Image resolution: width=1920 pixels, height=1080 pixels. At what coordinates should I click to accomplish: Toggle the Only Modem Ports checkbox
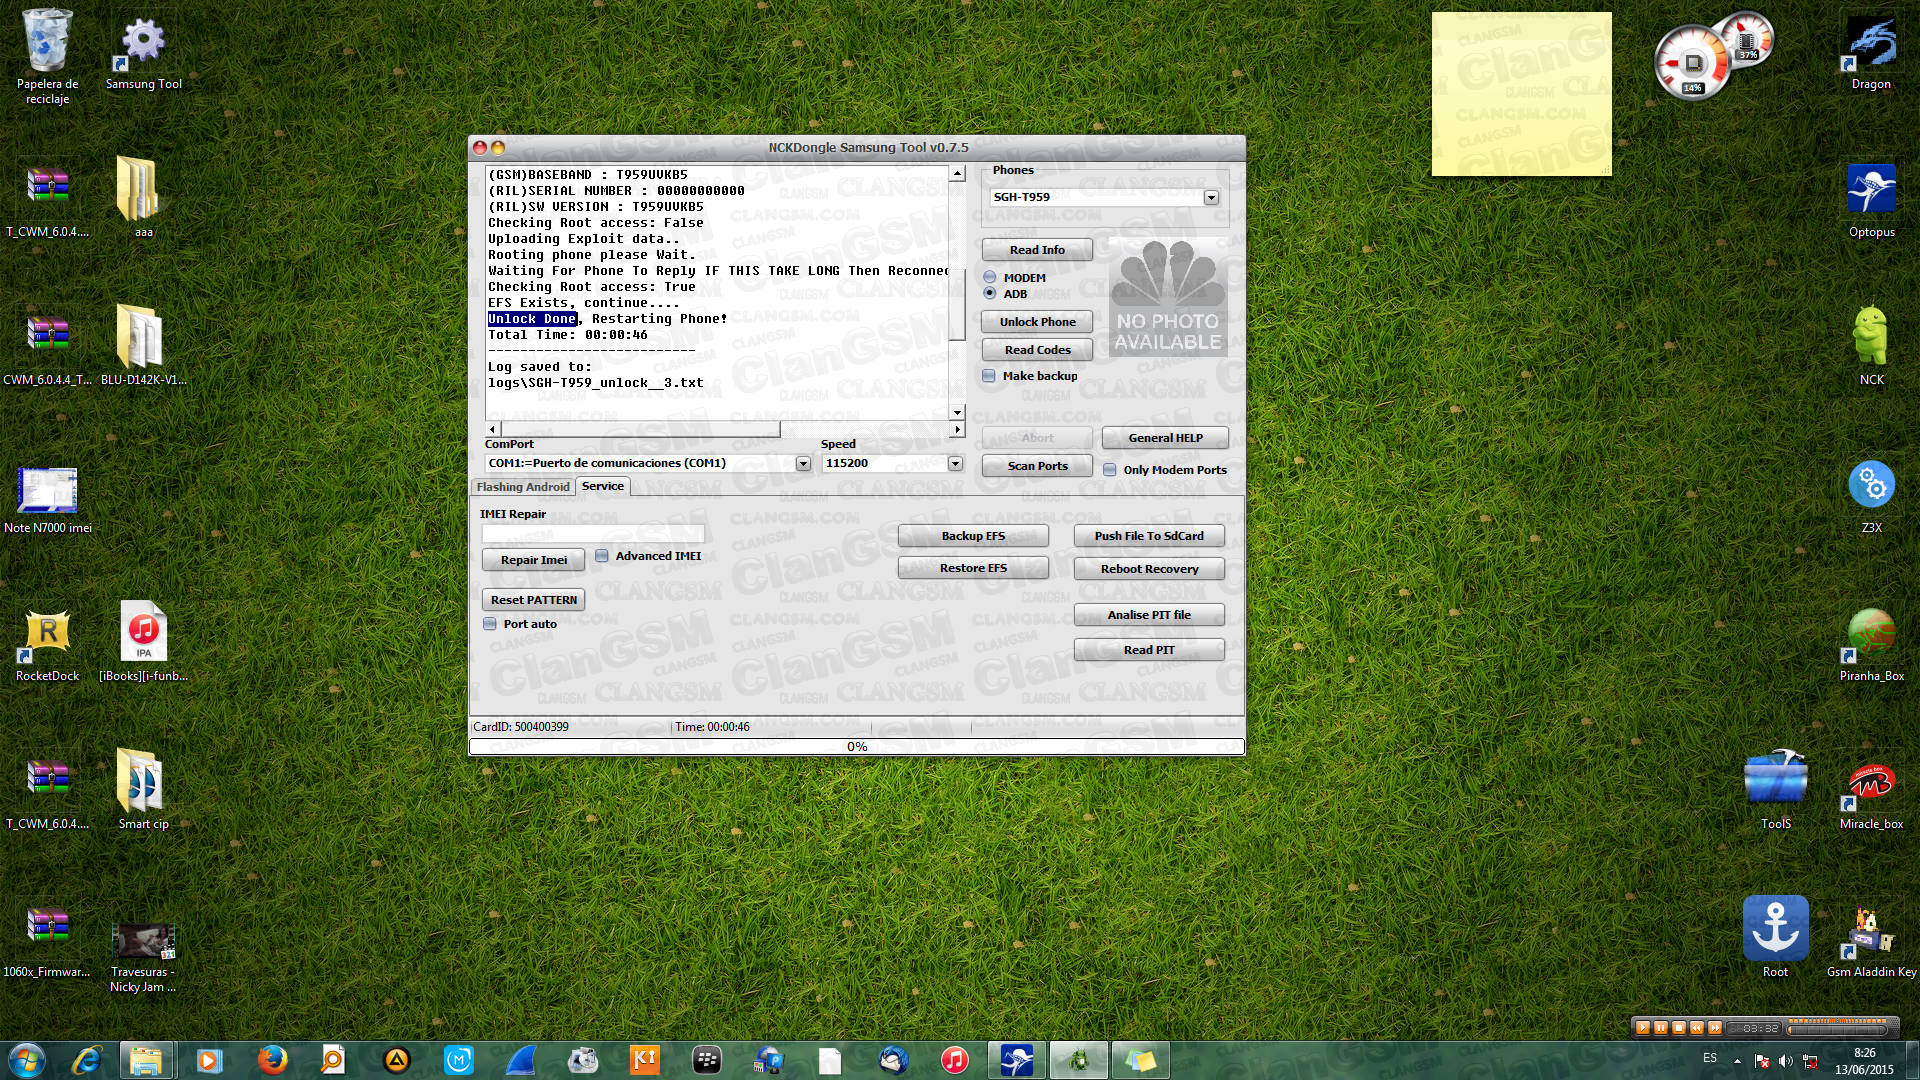click(1109, 470)
